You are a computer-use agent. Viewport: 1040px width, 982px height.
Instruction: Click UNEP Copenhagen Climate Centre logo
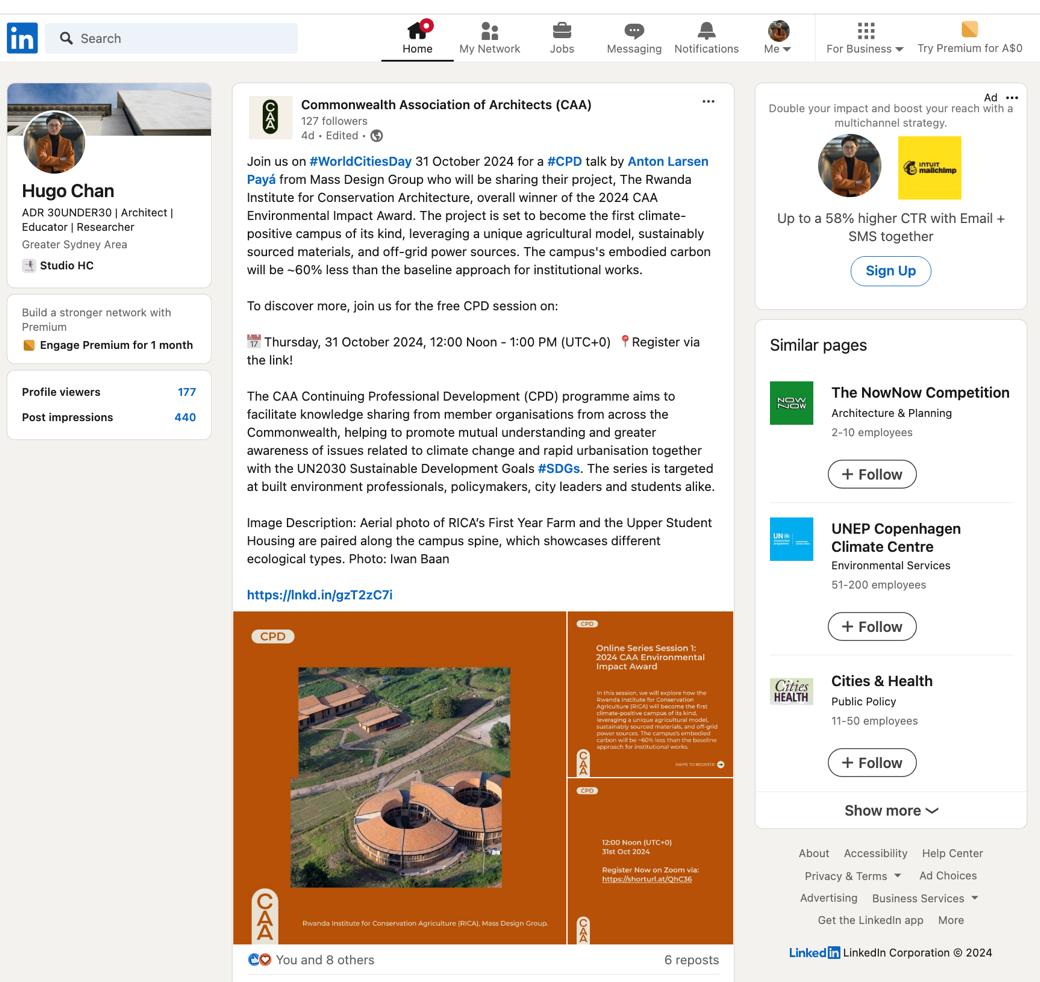pyautogui.click(x=791, y=538)
